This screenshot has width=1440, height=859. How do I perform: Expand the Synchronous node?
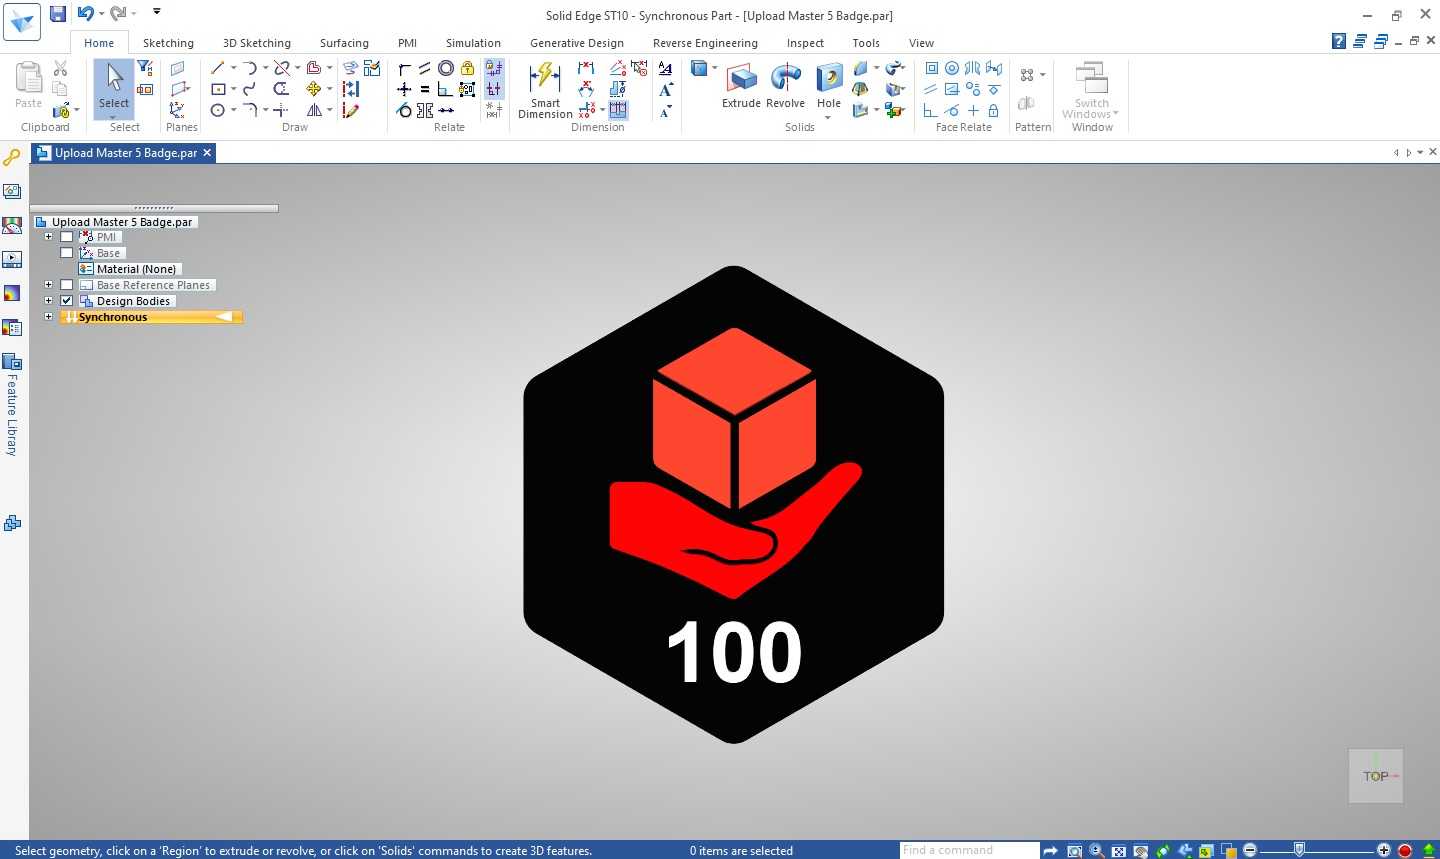pyautogui.click(x=48, y=317)
